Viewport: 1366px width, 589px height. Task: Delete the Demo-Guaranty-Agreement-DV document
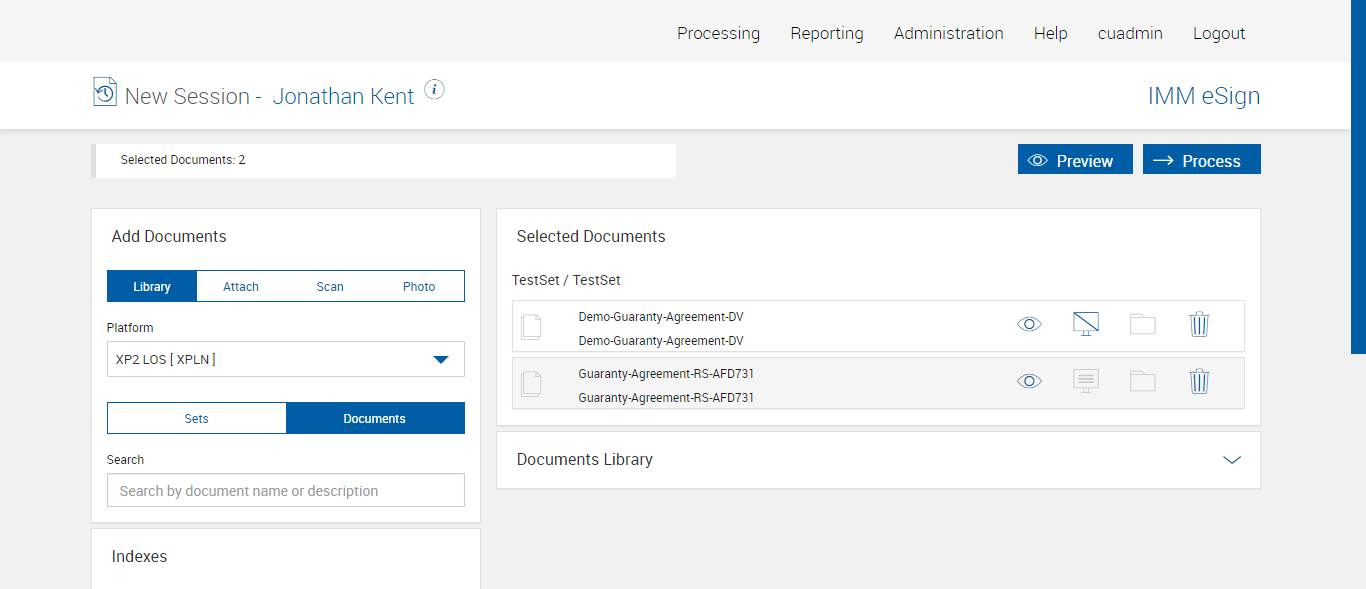(x=1199, y=324)
